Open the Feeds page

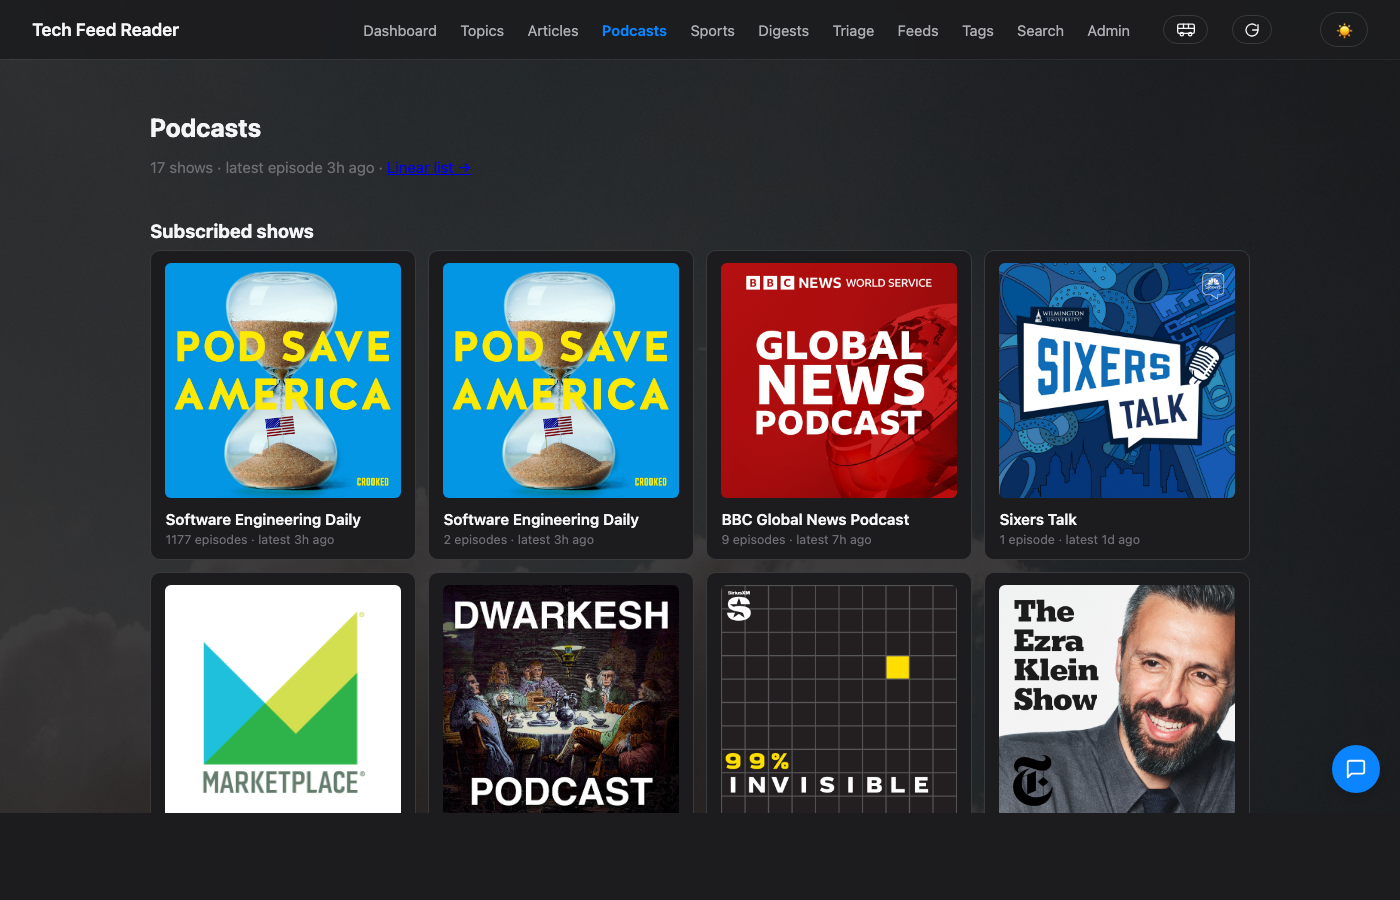(x=918, y=31)
